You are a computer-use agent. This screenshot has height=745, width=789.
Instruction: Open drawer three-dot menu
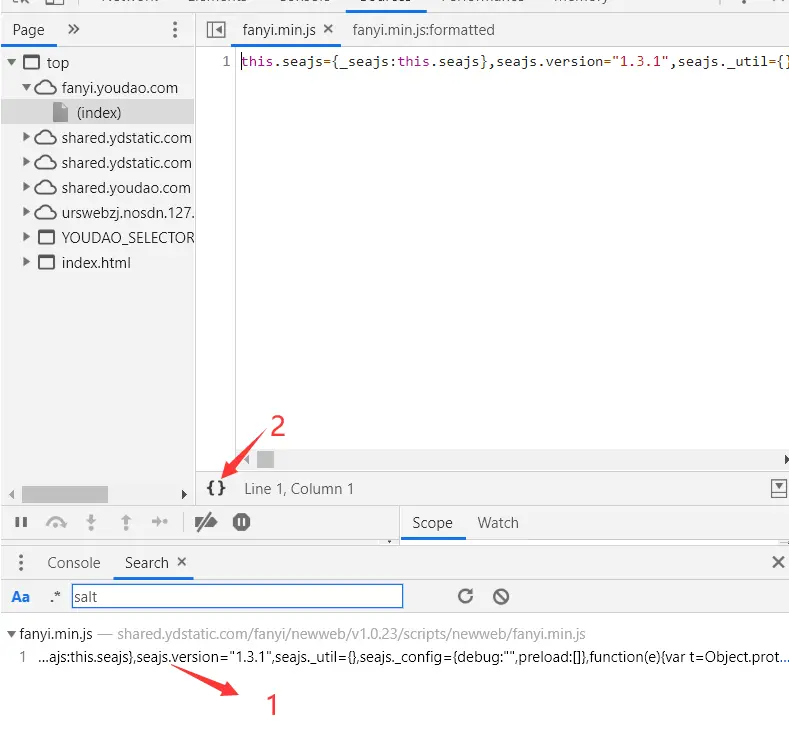tap(21, 562)
